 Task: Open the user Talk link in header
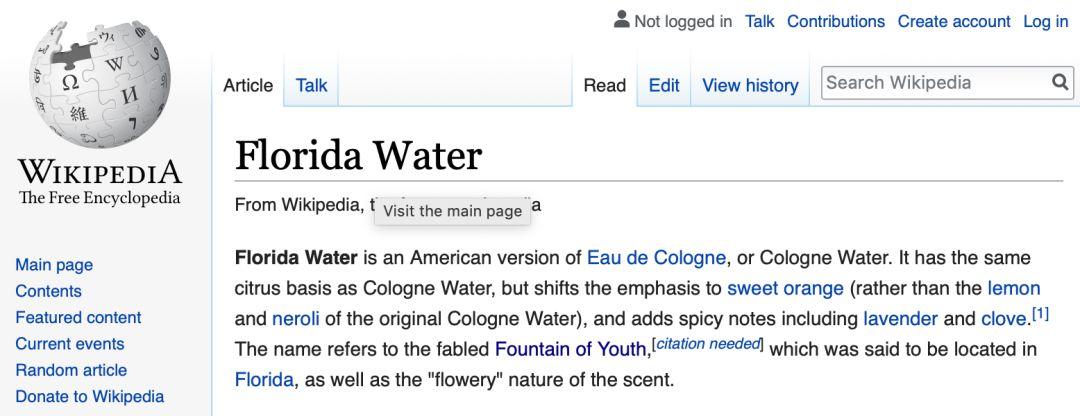(x=760, y=21)
